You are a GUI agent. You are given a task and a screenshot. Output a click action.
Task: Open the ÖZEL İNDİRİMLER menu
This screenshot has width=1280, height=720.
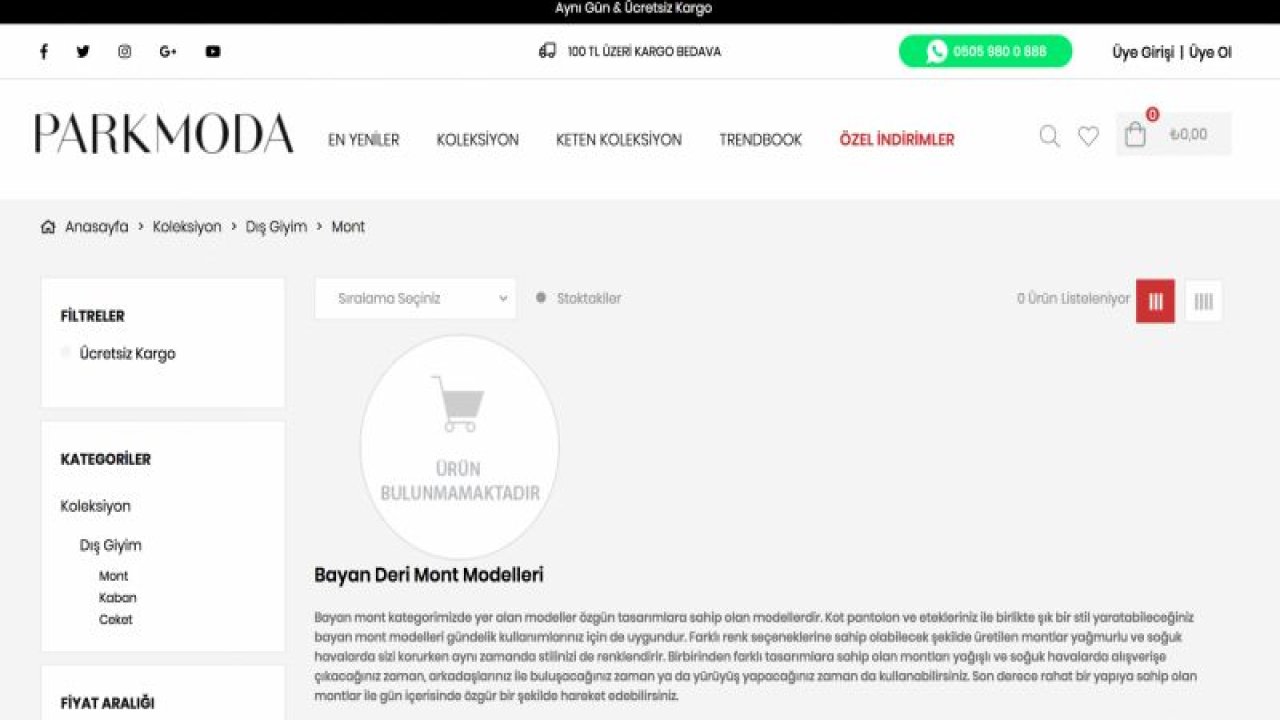[x=896, y=139]
